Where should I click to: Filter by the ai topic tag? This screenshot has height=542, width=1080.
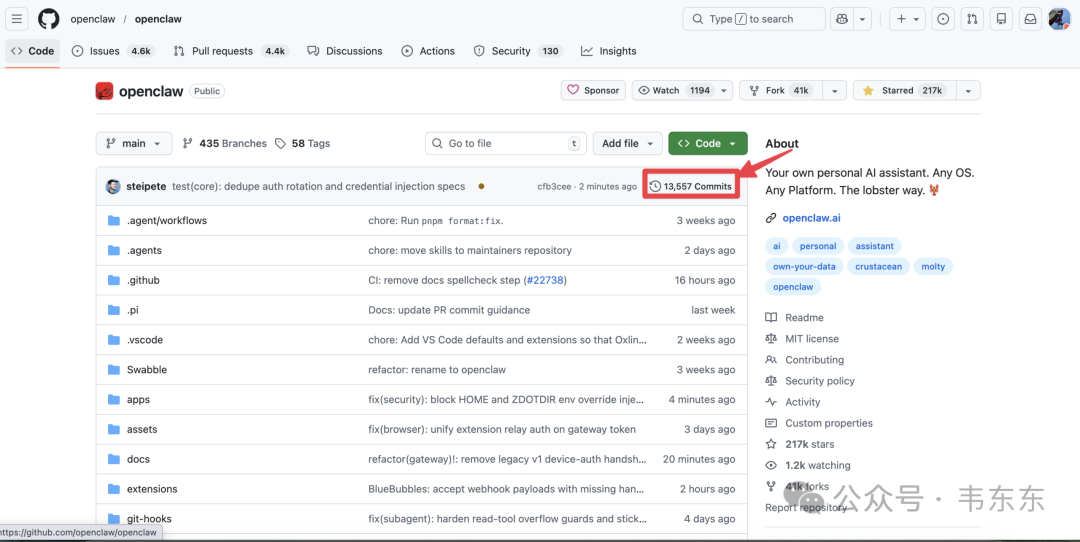coord(776,246)
